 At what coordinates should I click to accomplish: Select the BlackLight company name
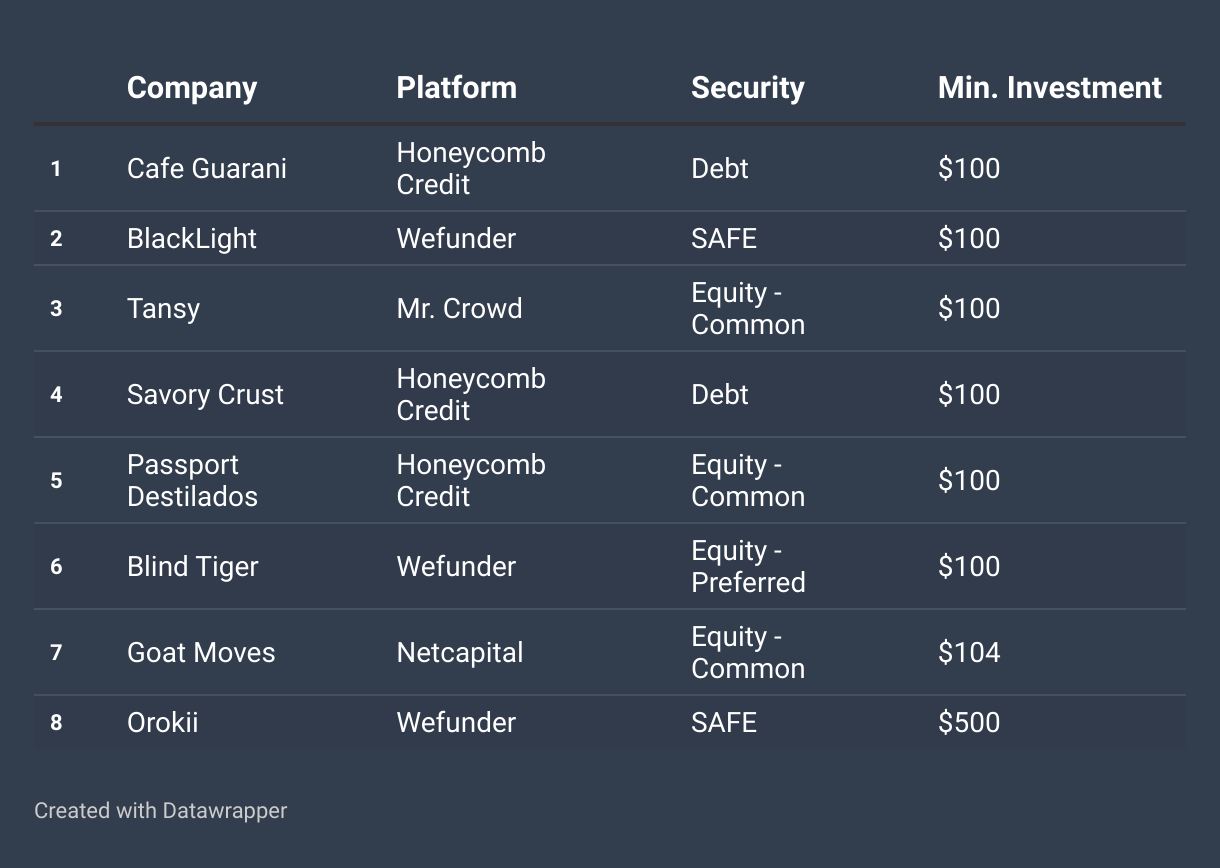pos(192,238)
